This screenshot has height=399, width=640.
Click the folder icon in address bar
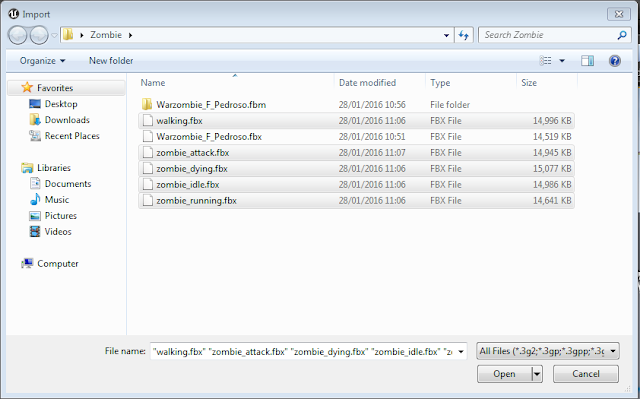coord(68,35)
